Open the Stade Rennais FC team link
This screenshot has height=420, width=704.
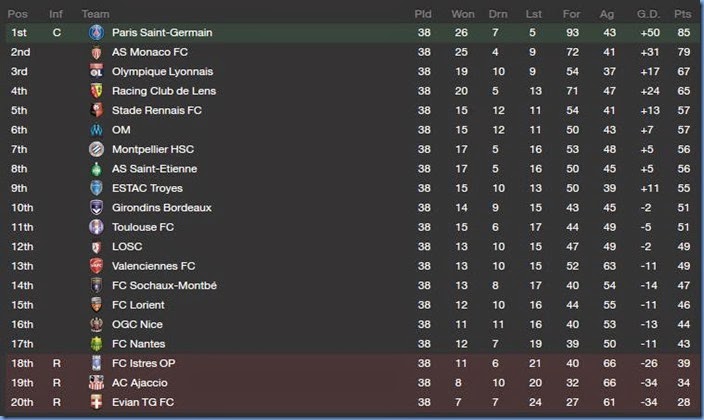(x=157, y=111)
